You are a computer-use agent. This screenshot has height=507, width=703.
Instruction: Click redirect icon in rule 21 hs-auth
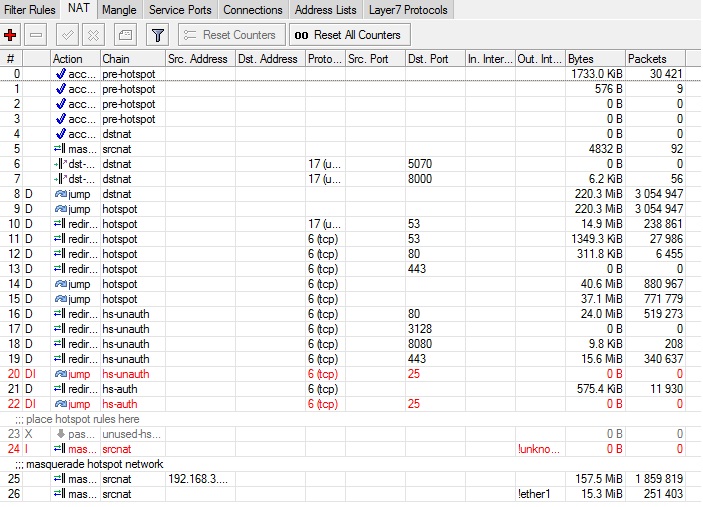[60, 389]
